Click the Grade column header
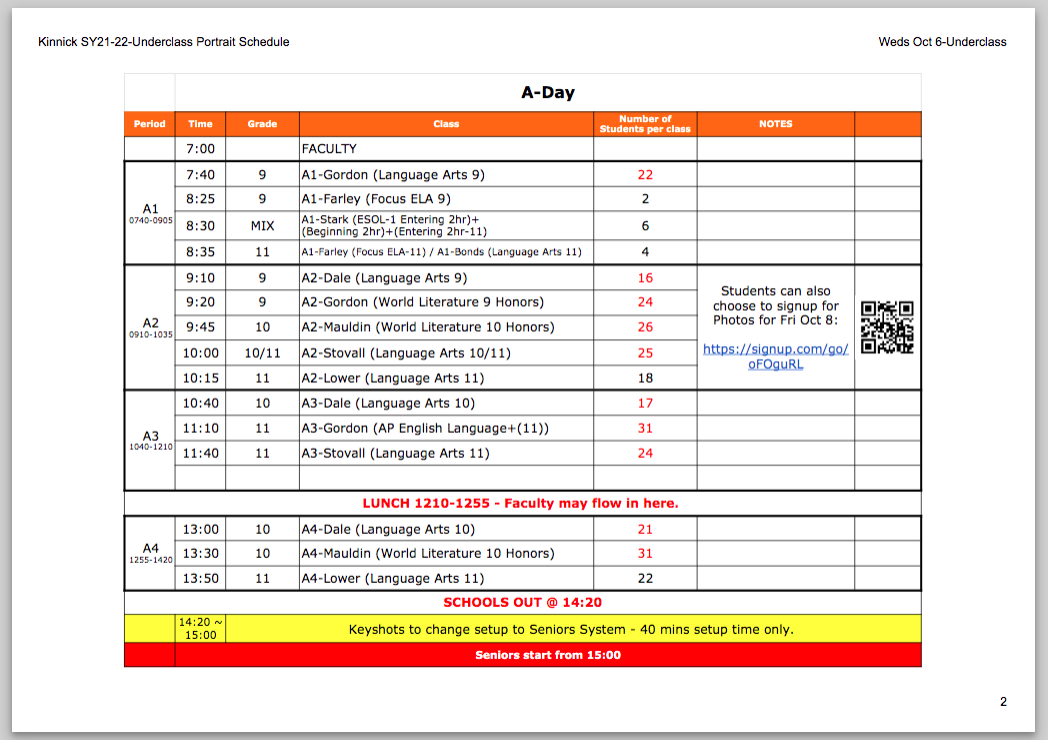 (x=262, y=124)
